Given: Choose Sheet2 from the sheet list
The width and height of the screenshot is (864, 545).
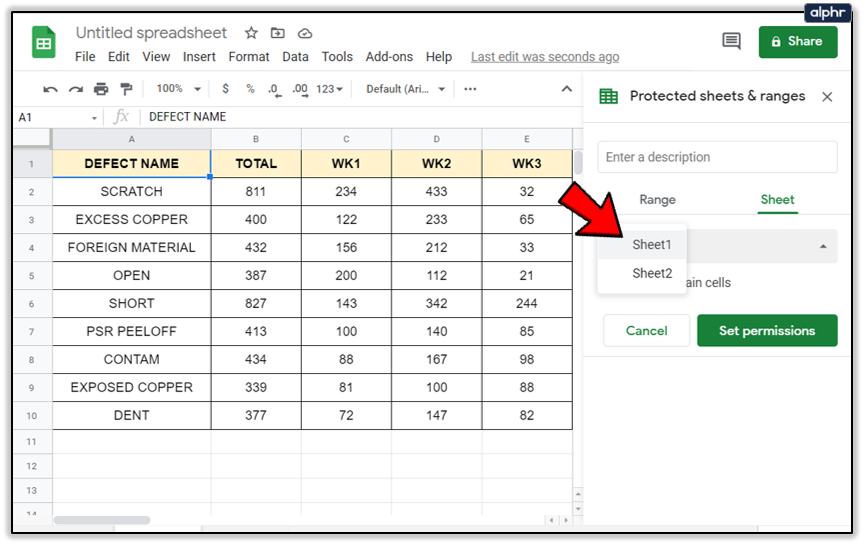Looking at the screenshot, I should [x=652, y=273].
